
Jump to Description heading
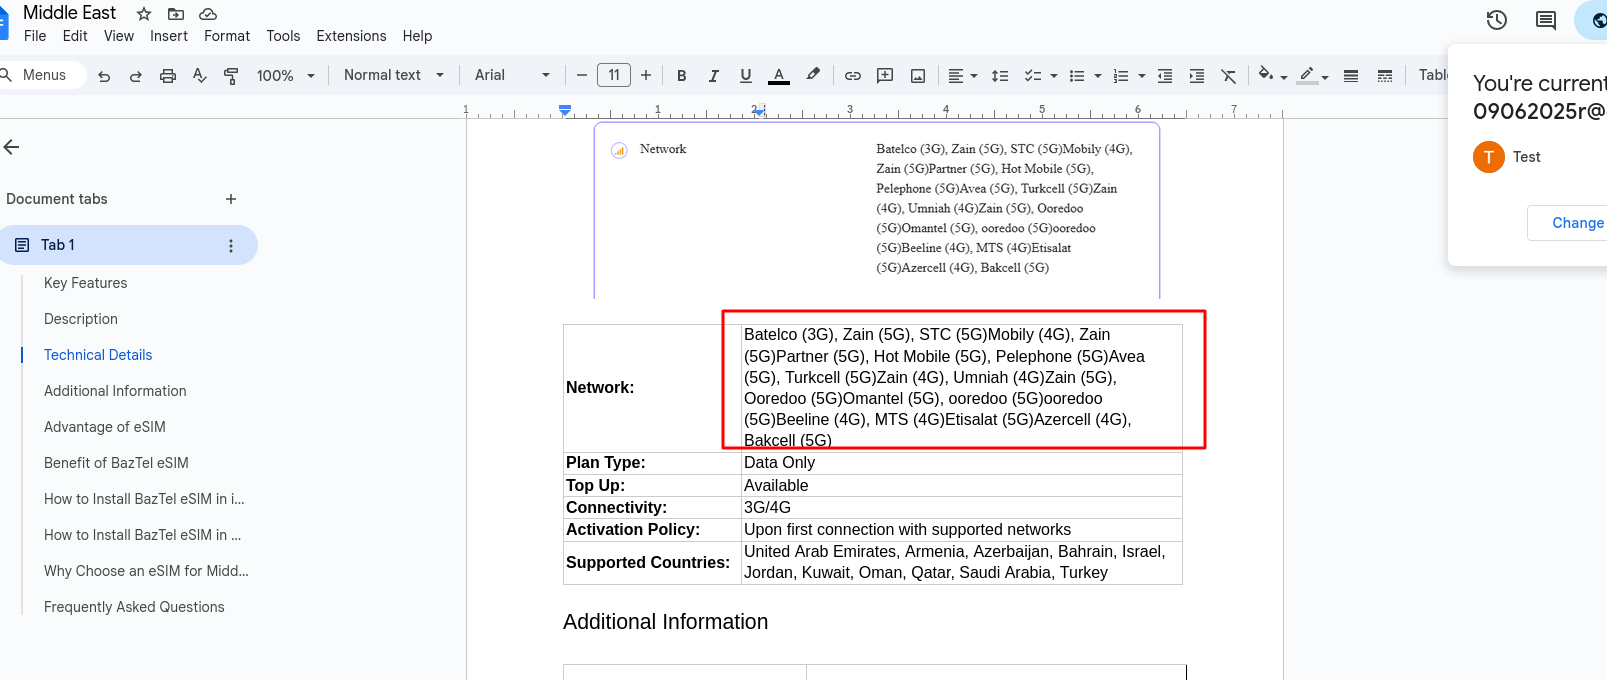[x=81, y=319]
